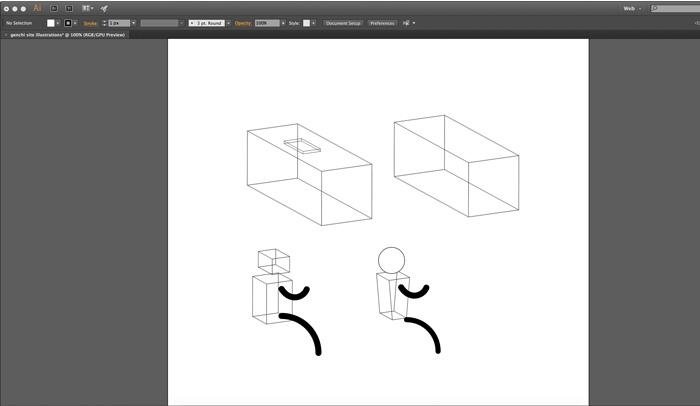
Task: Close the genchi site illustrations tab
Action: pyautogui.click(x=6, y=34)
